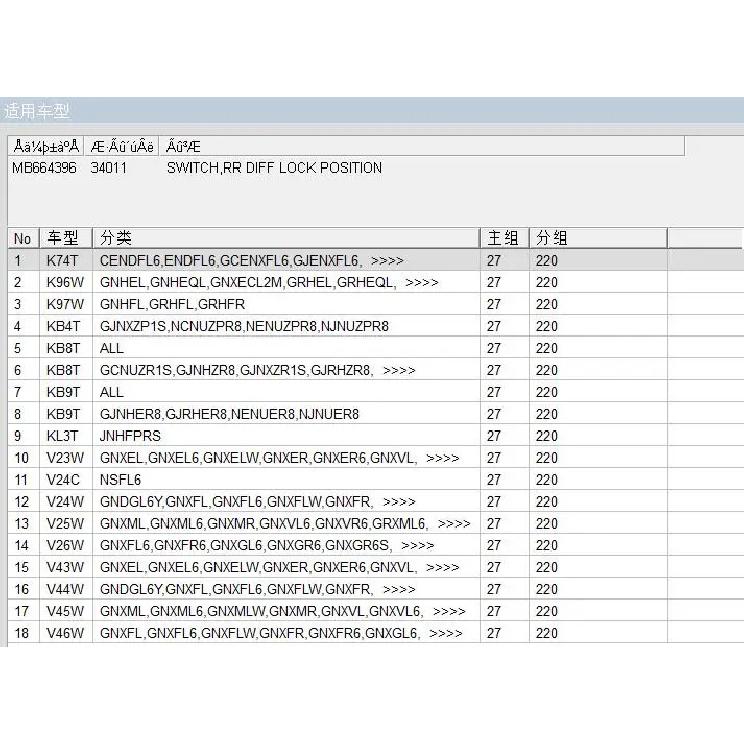Sort by the 分组 column header
The image size is (744, 744).
pos(598,238)
